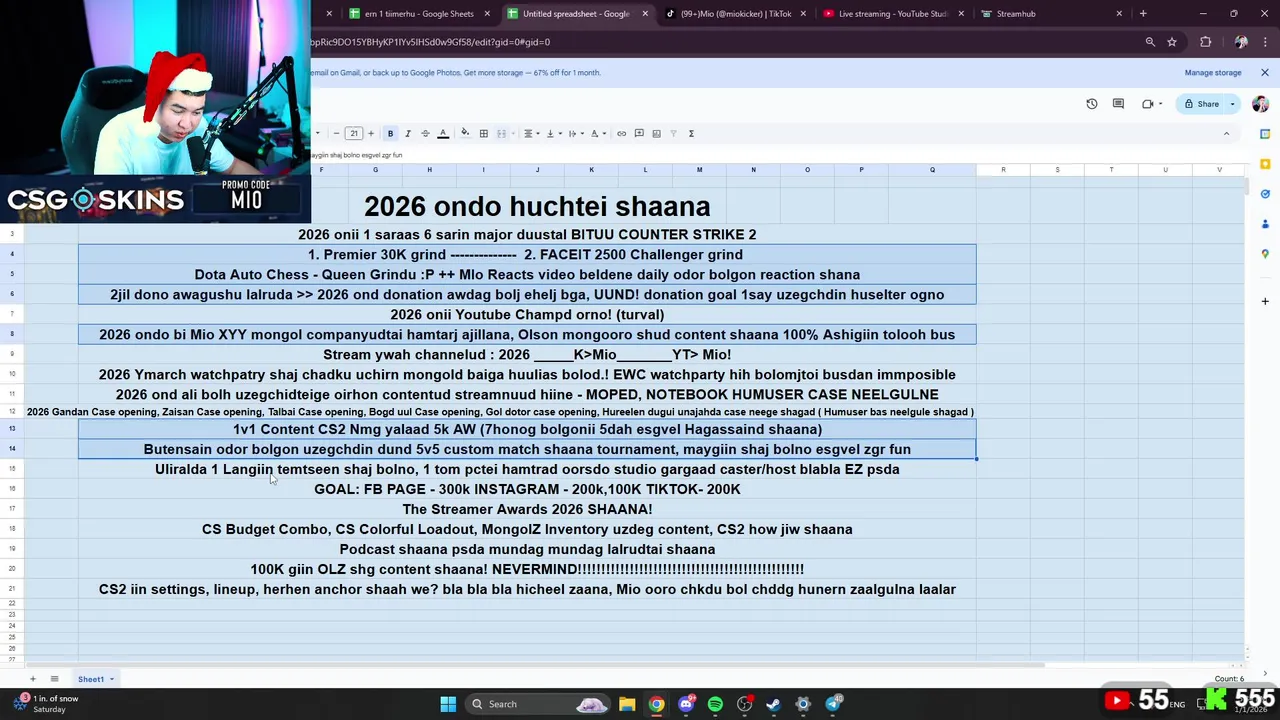Decrease font size with the minus button
1280x720 pixels.
coord(336,133)
